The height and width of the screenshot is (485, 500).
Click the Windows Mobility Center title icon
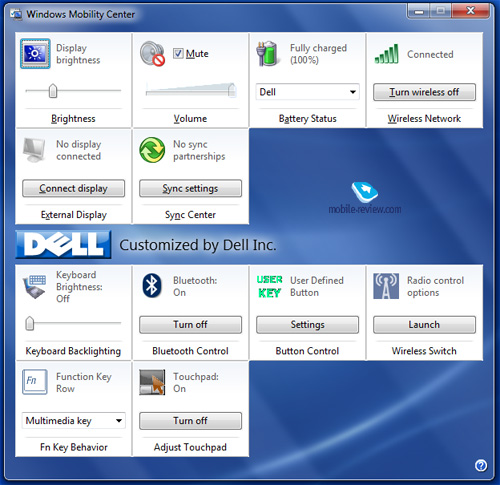16,14
